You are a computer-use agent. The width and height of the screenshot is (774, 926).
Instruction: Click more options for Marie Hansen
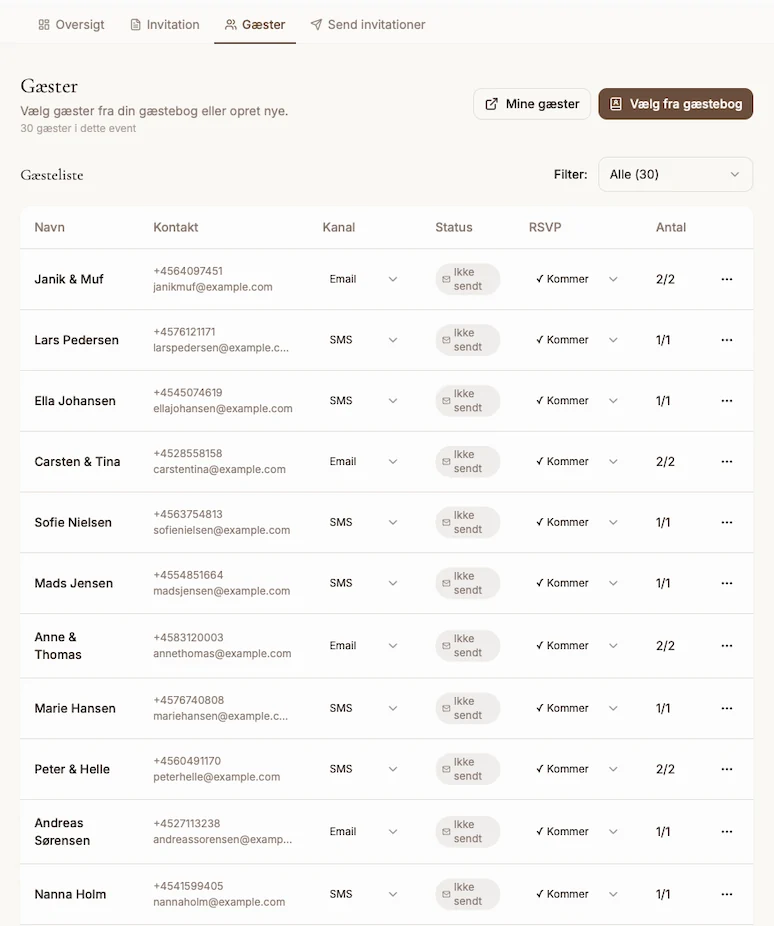click(727, 708)
